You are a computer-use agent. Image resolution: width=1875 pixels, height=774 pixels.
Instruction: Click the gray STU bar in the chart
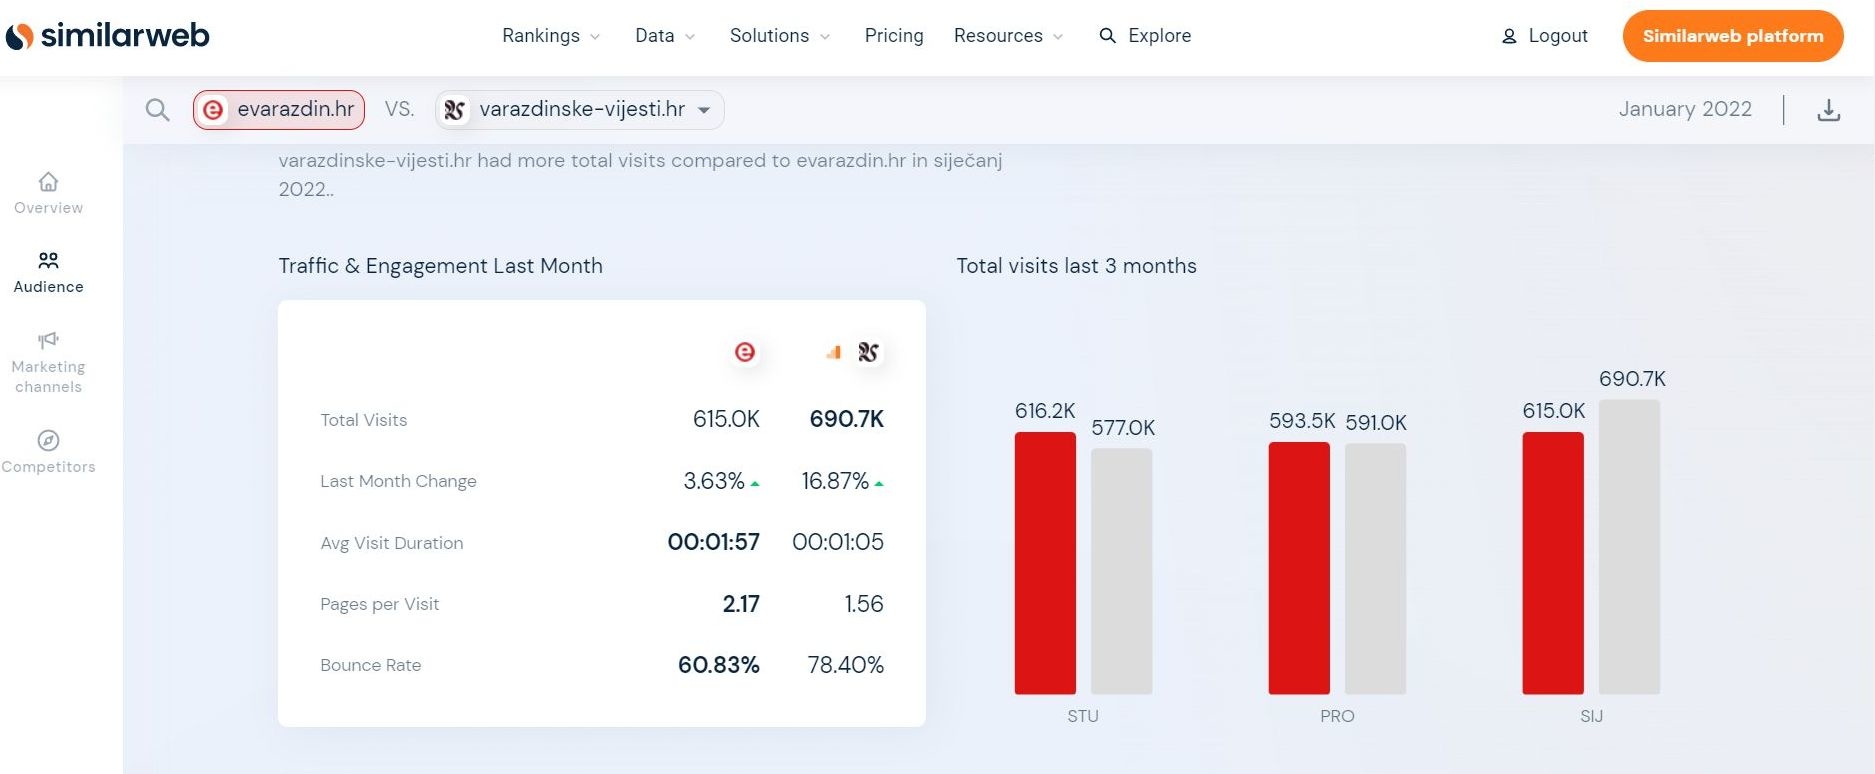coord(1121,571)
